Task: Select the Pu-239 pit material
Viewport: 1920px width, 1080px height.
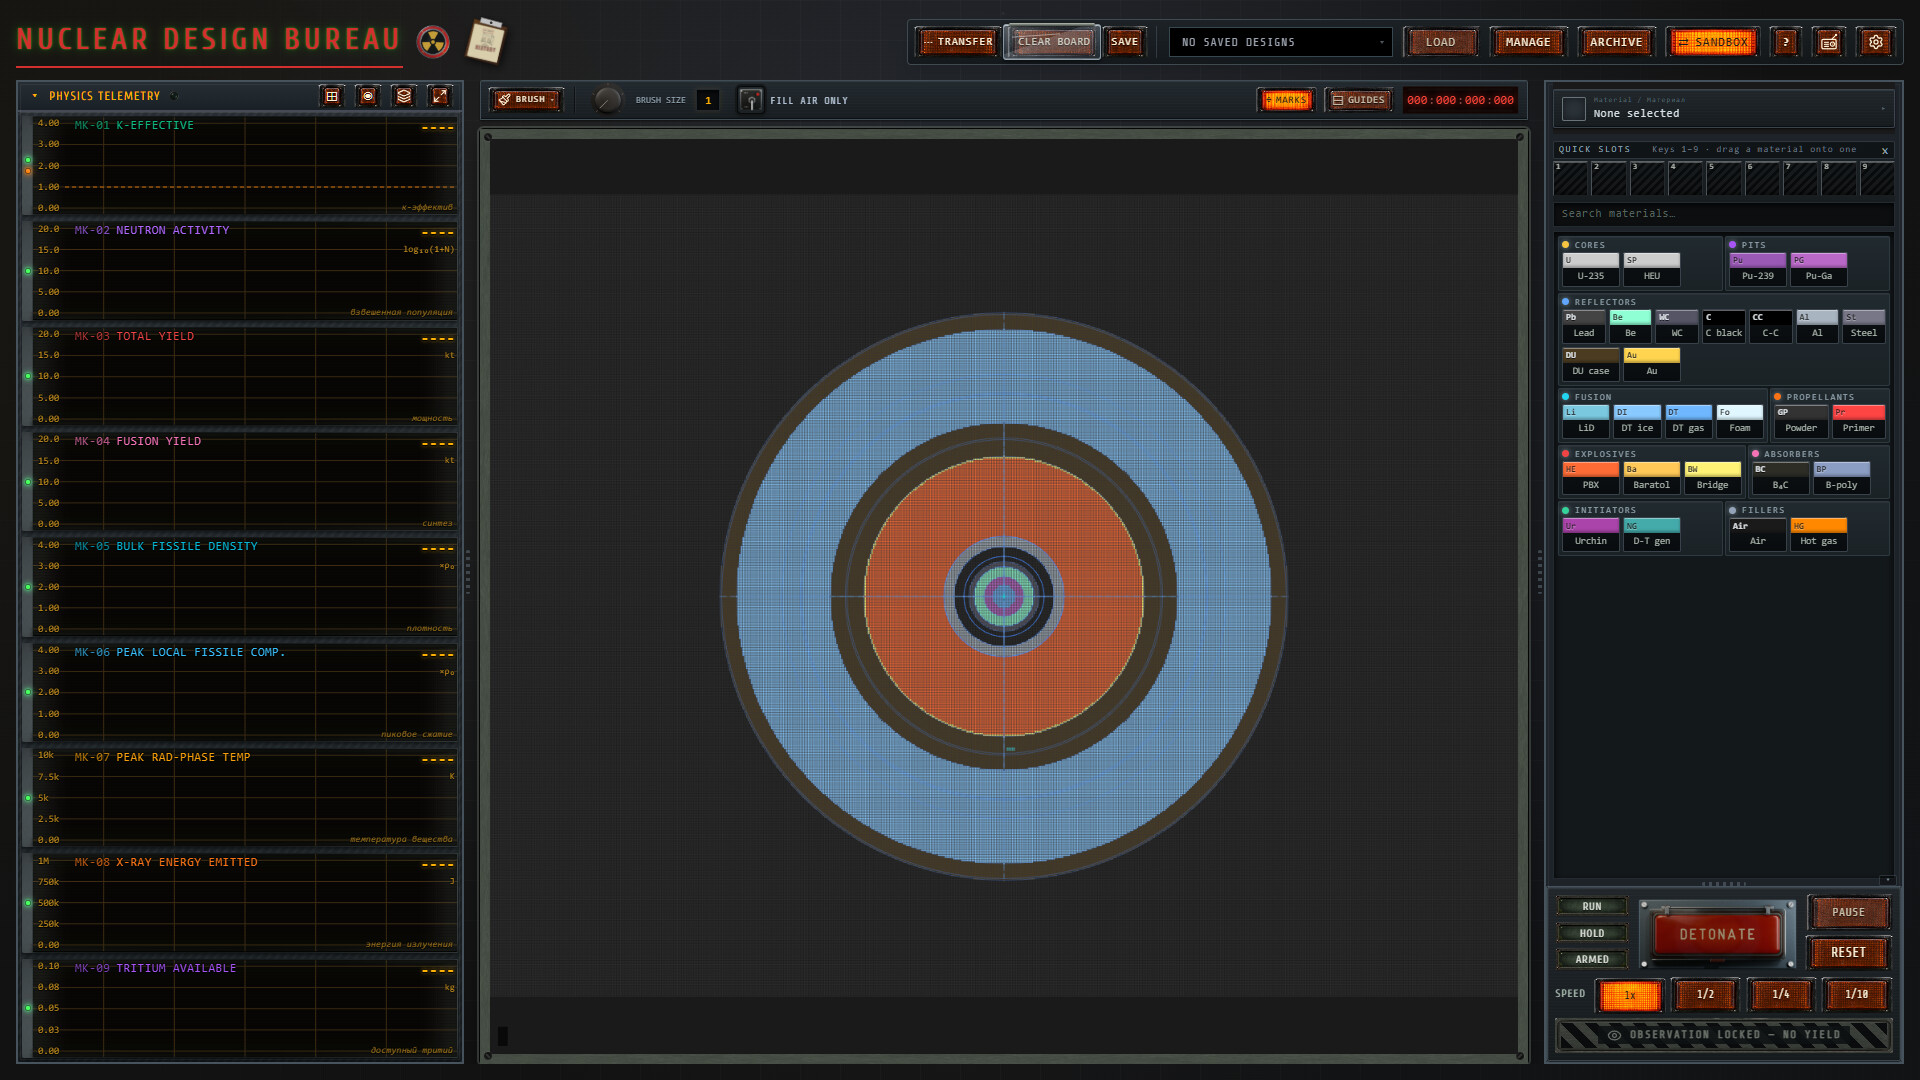Action: click(1757, 268)
